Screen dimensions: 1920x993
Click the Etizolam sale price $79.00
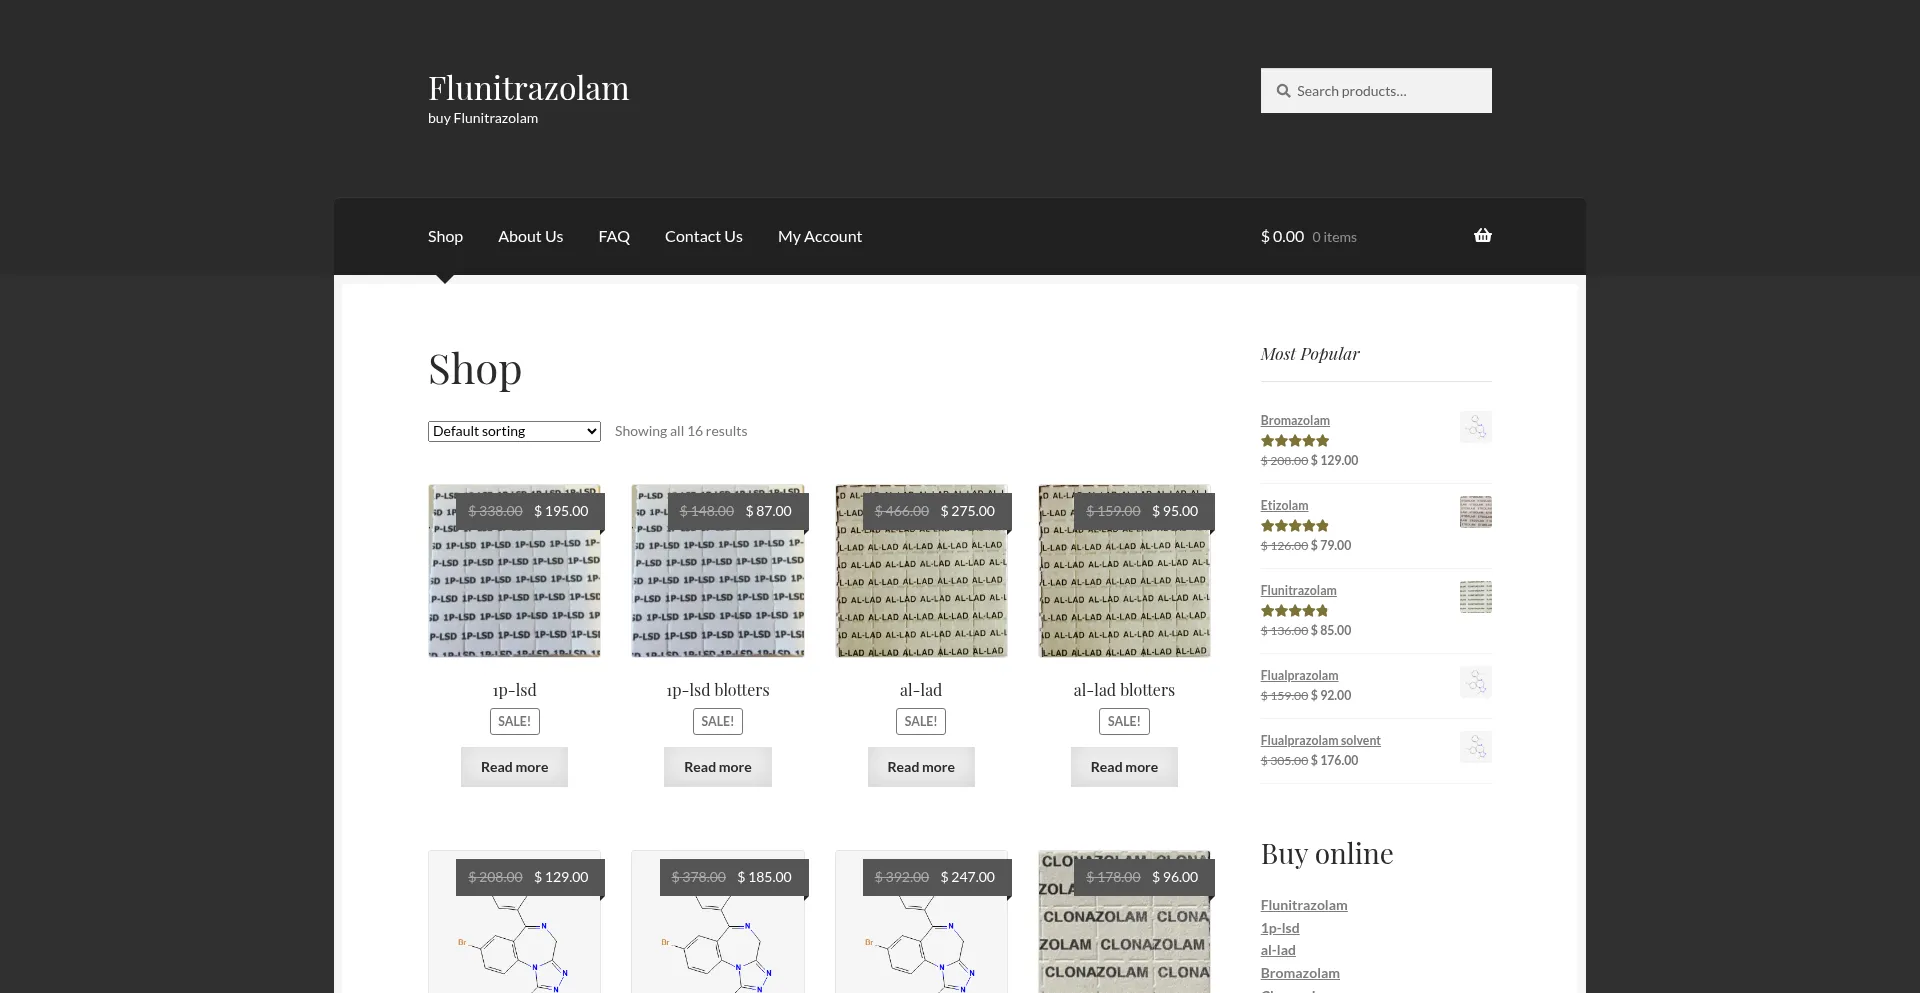[1331, 546]
